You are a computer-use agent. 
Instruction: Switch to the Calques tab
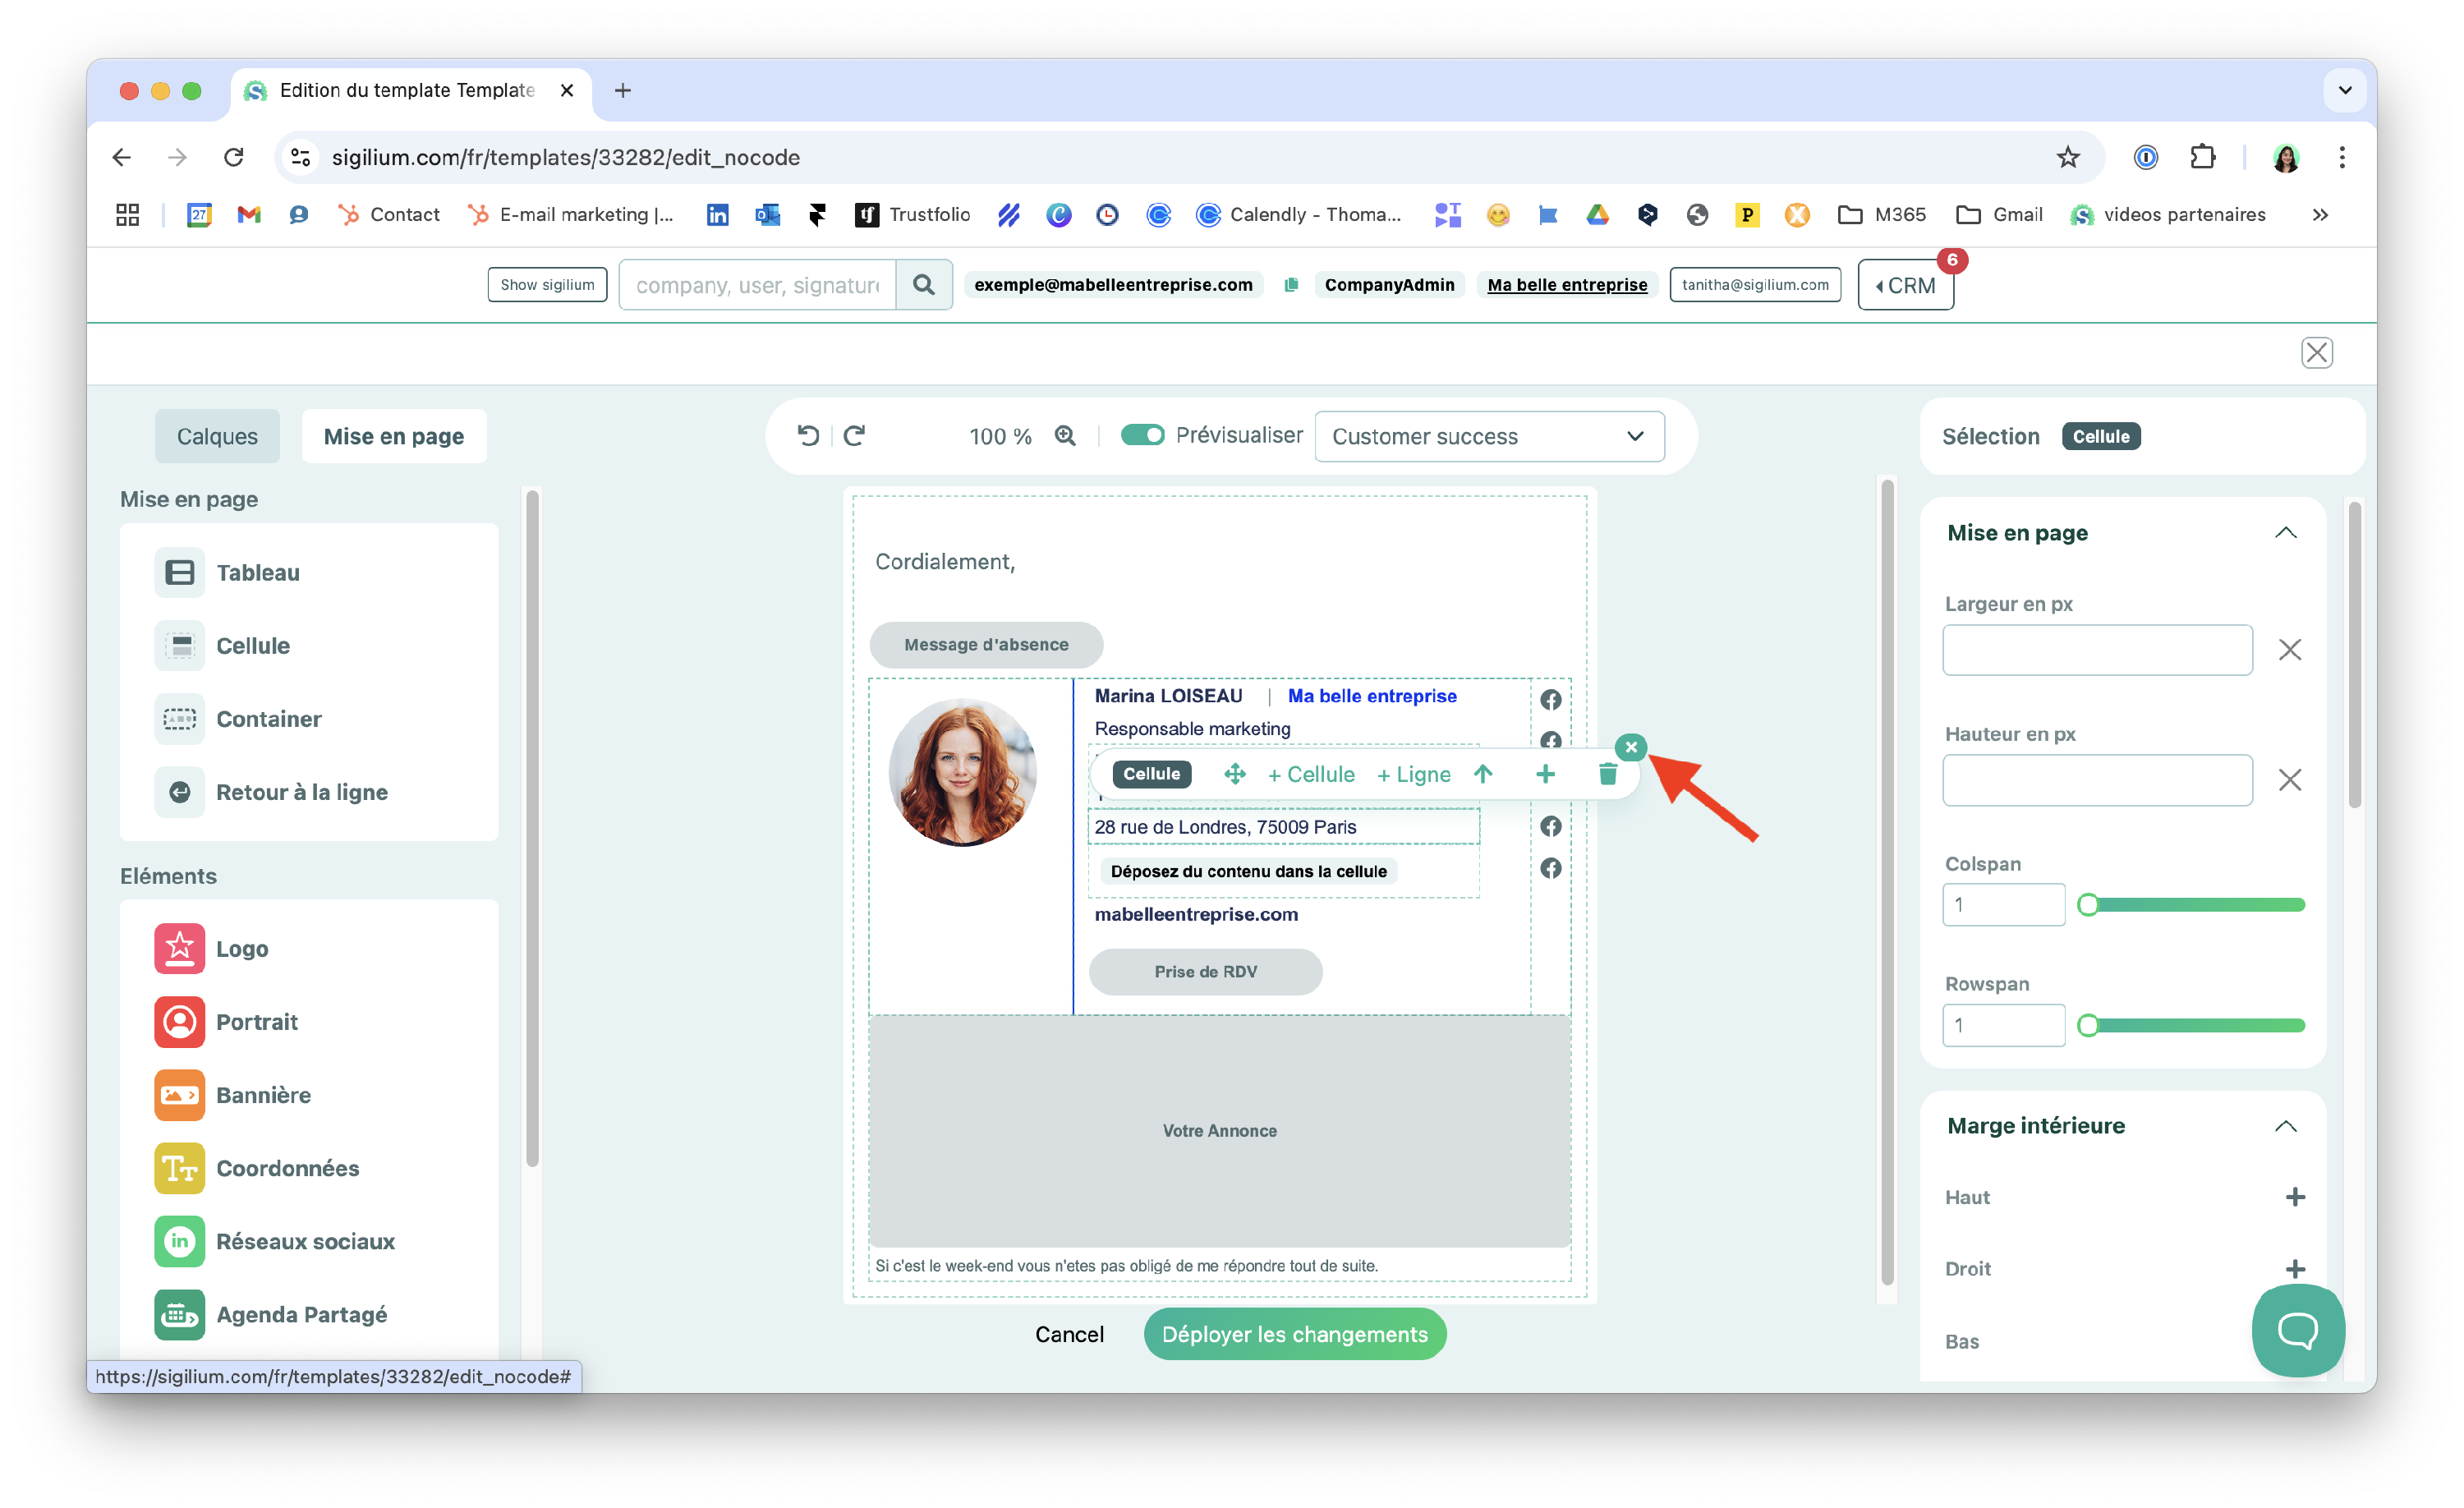(x=217, y=436)
